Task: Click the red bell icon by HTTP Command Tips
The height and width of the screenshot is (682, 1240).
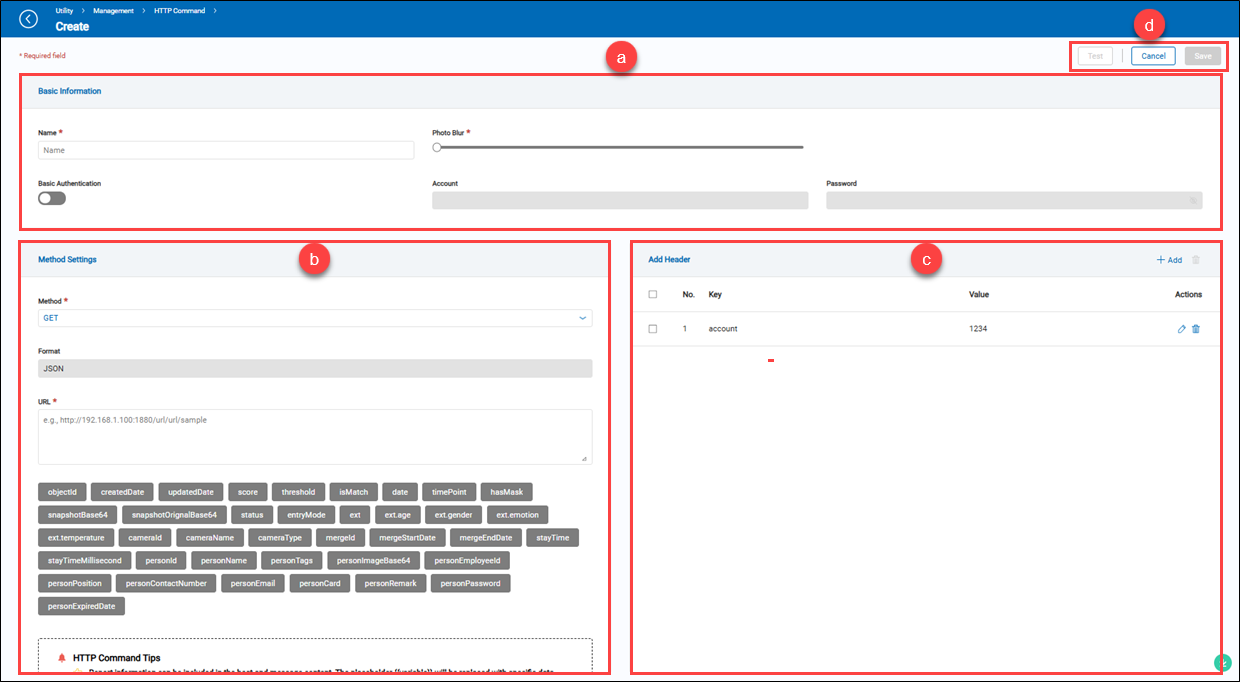Action: pyautogui.click(x=61, y=658)
